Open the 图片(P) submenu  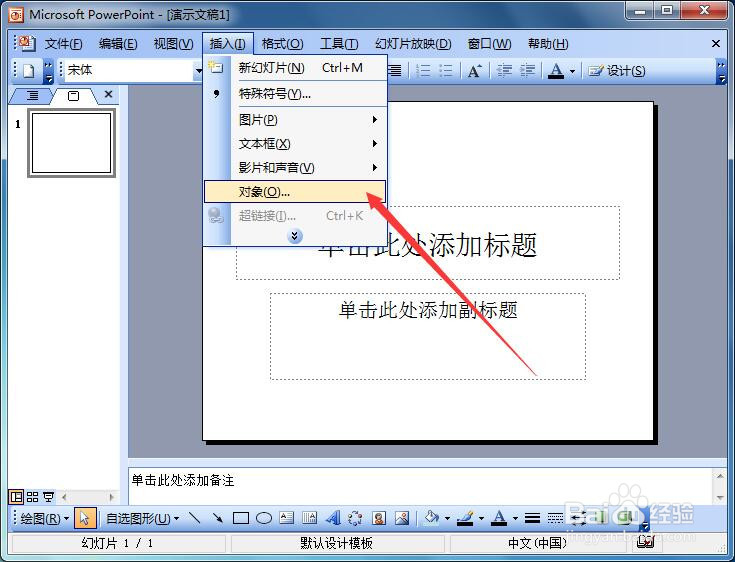295,120
